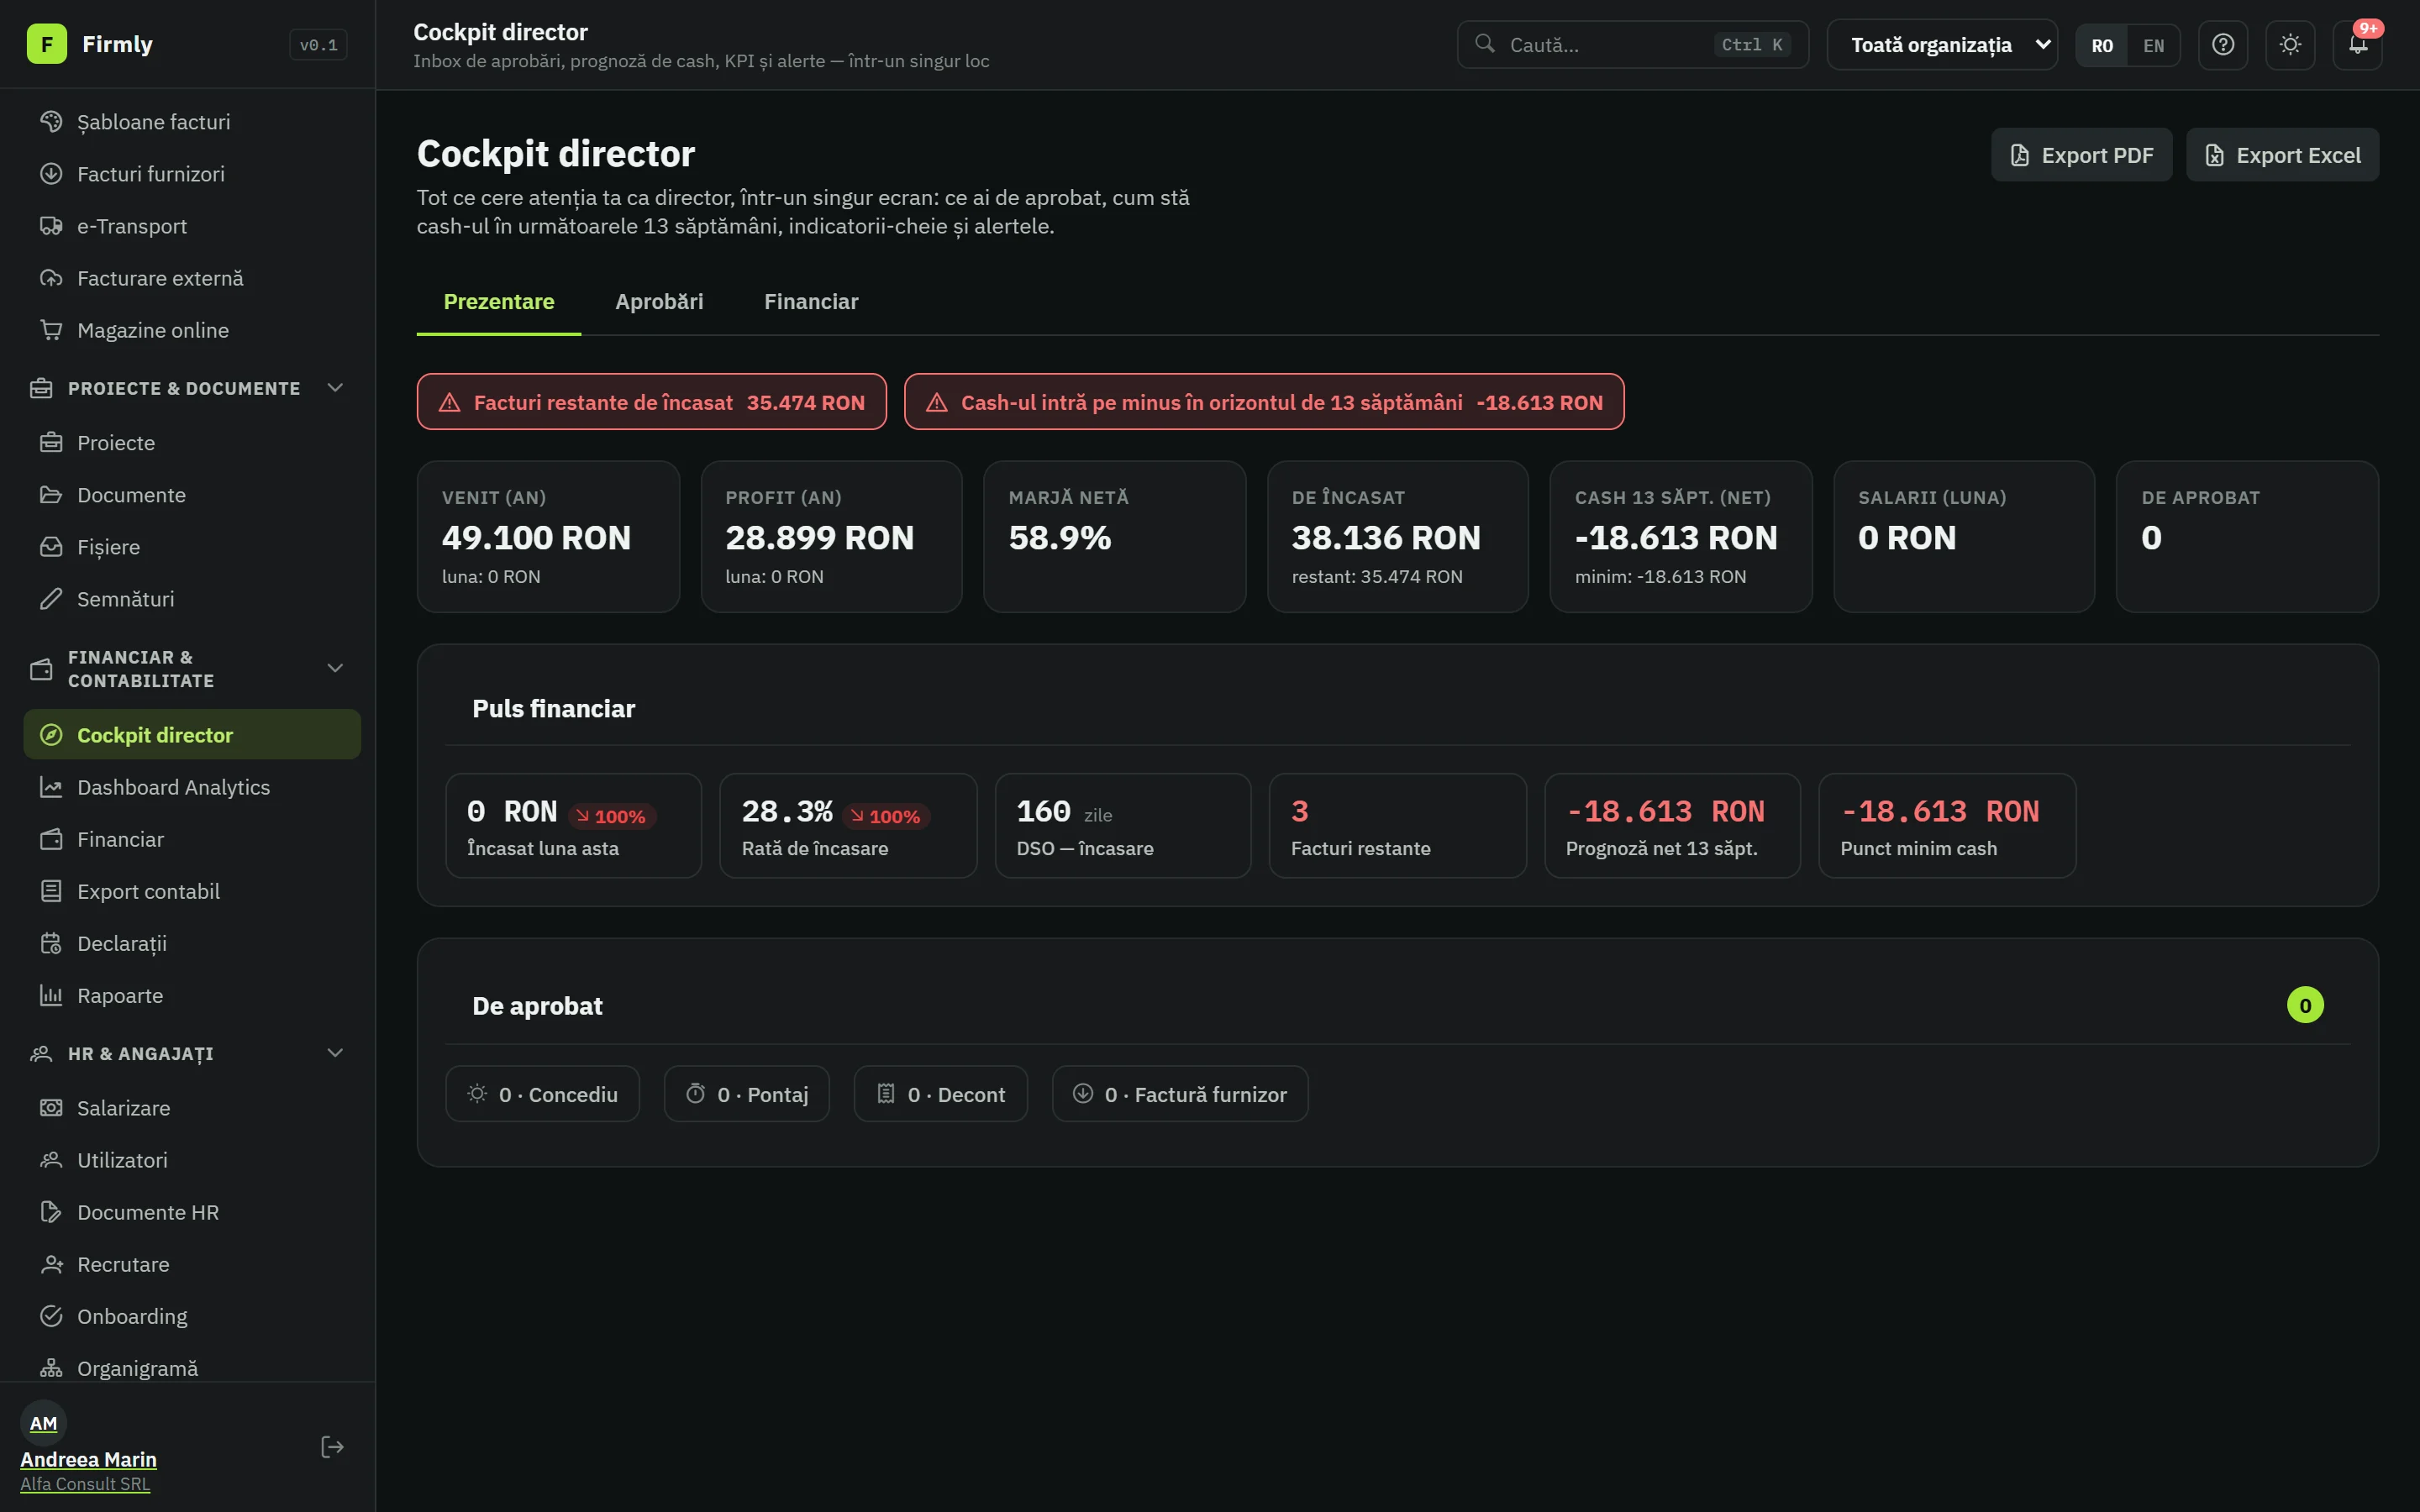Click the cash minus 13 săptămâni alert
Screen dimensions: 2420x1512
pyautogui.click(x=1264, y=402)
